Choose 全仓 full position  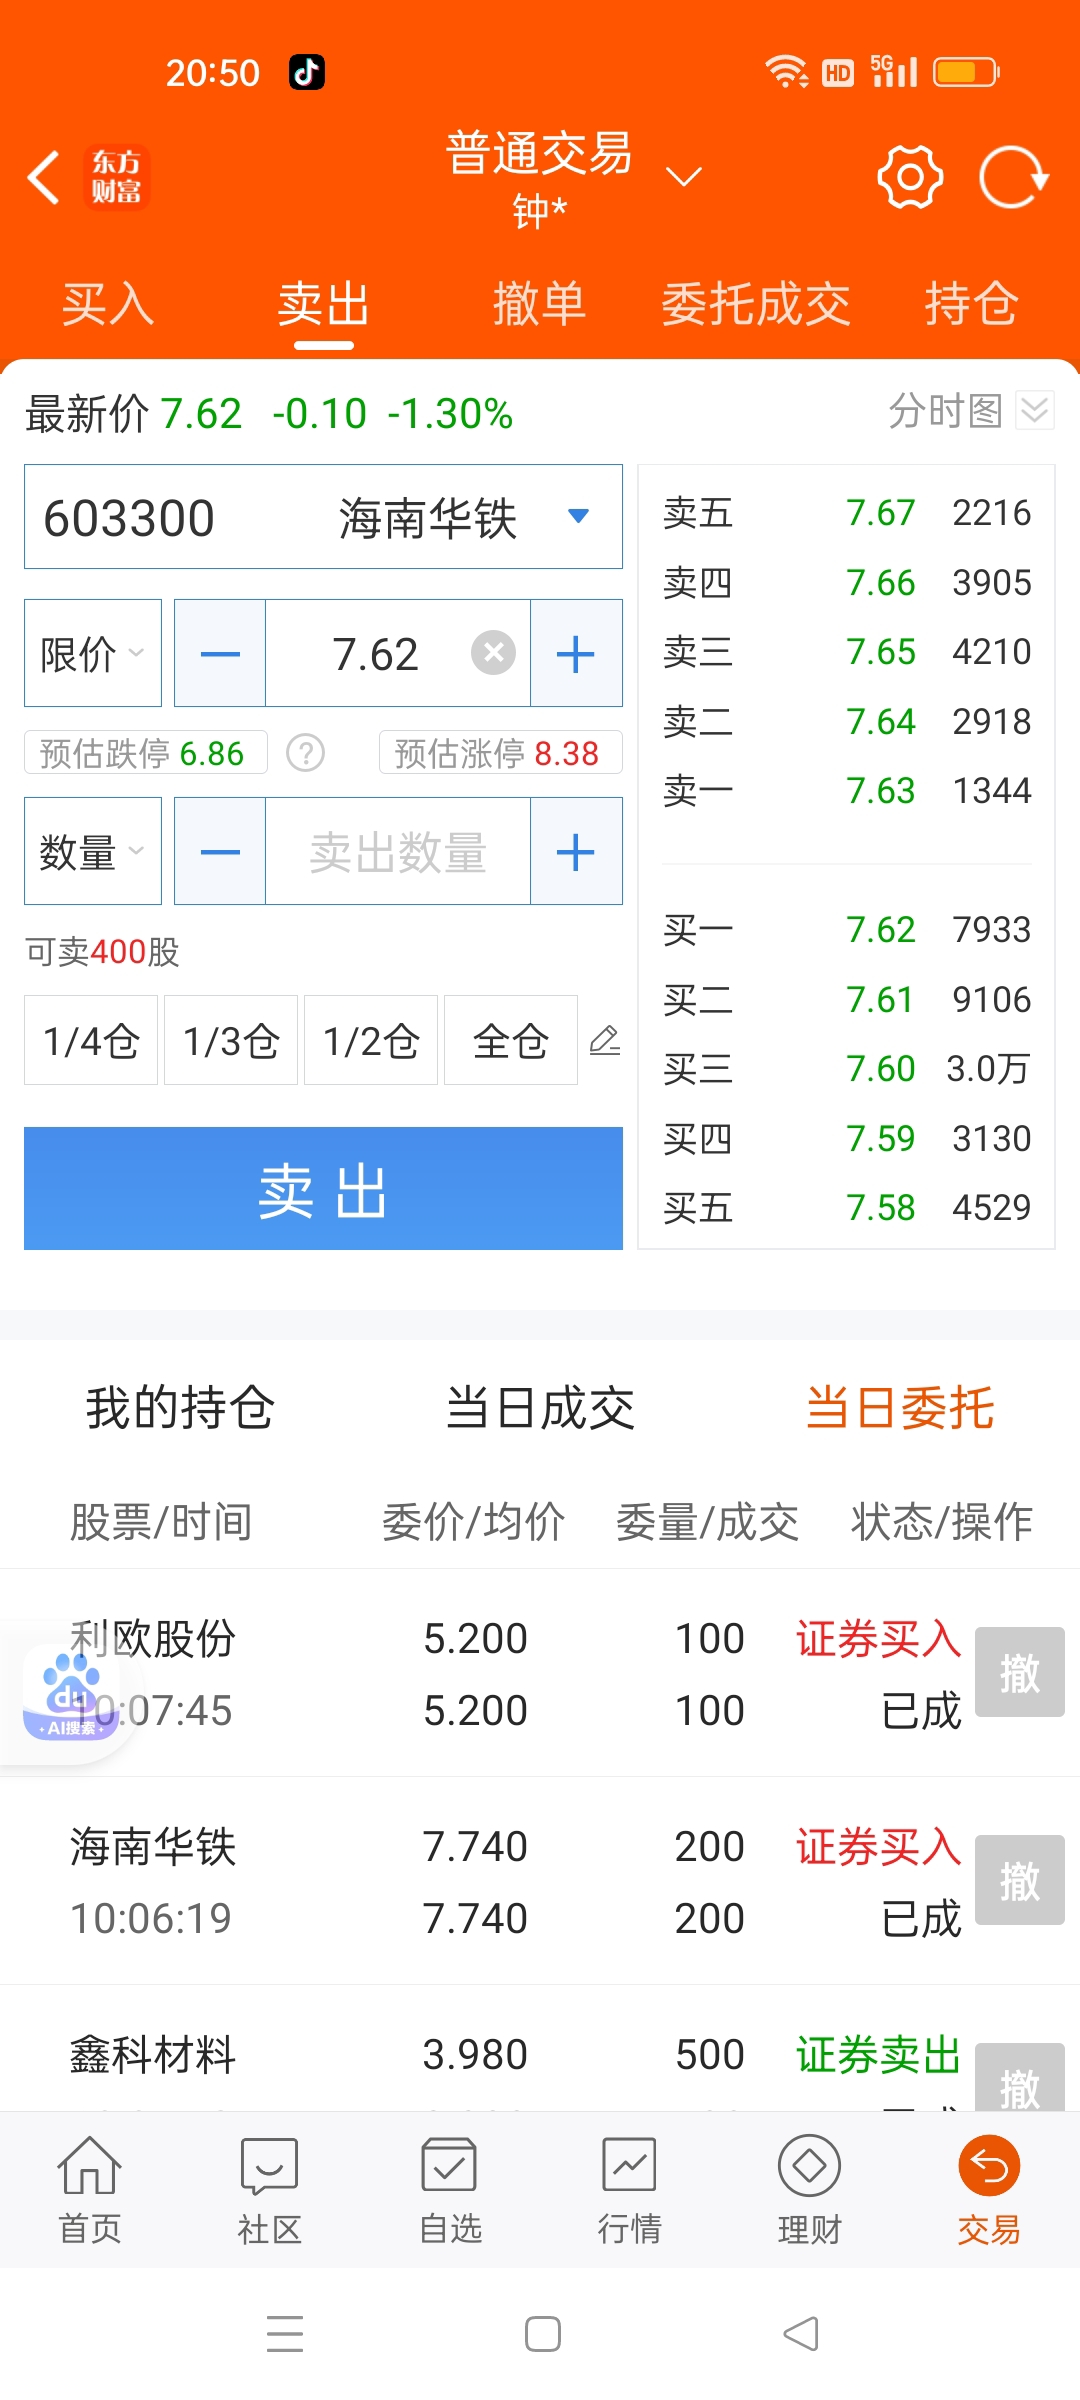(x=511, y=1040)
